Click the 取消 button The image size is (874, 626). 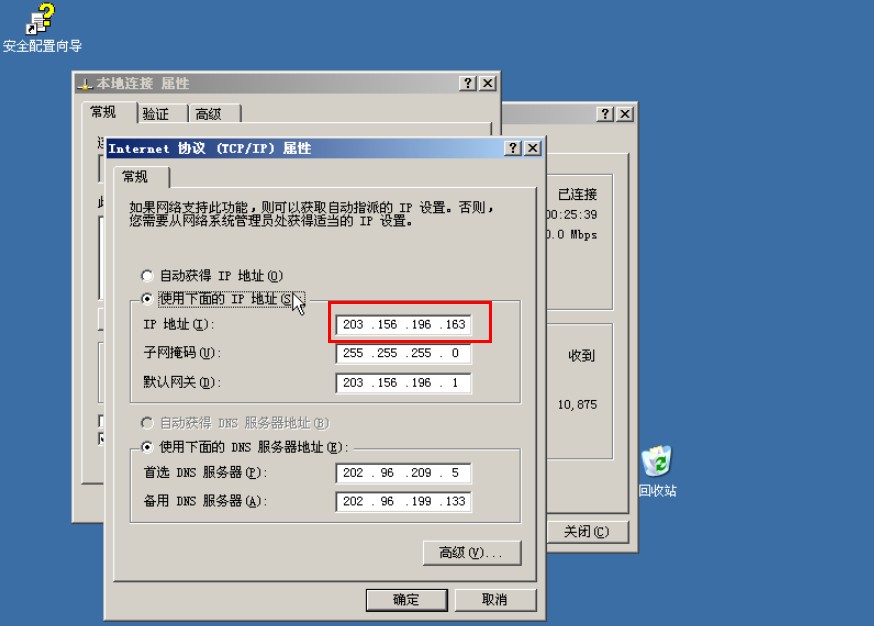tap(495, 600)
